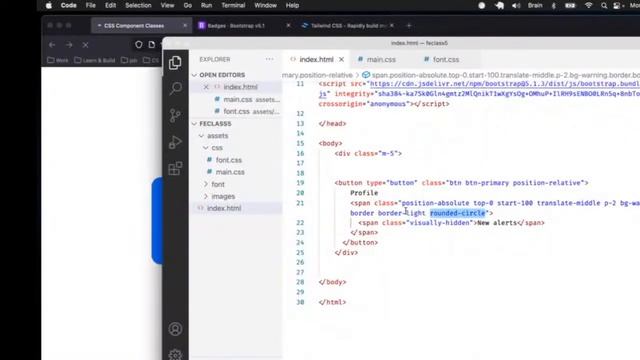The width and height of the screenshot is (640, 360).
Task: Open the Go menu
Action: (x=187, y=5)
